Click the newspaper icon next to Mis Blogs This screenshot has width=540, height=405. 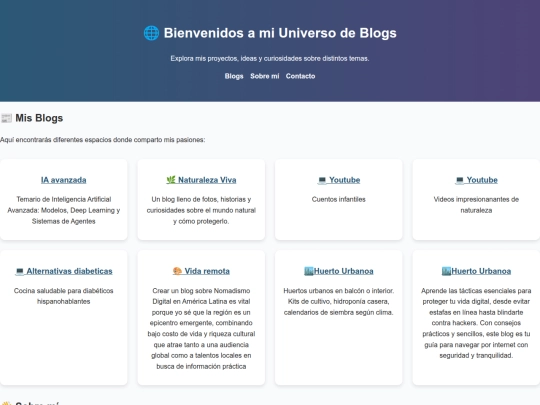coord(6,118)
